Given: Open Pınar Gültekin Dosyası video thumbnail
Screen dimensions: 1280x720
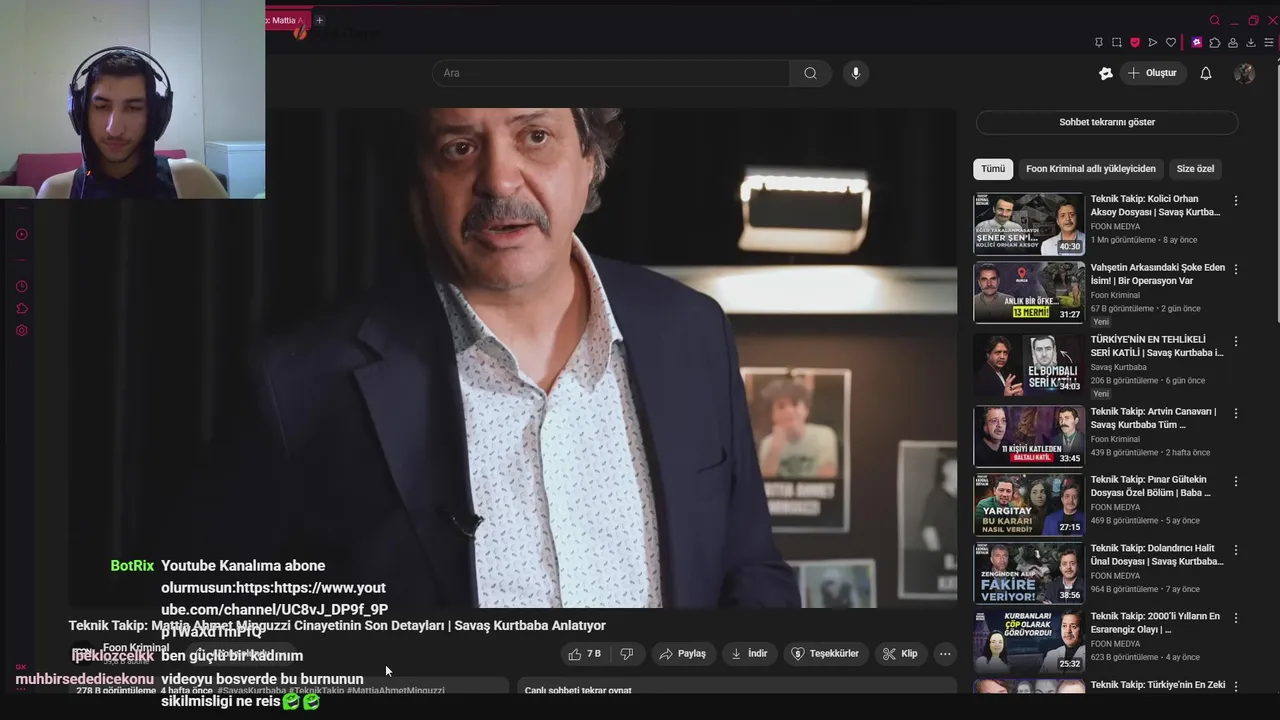Looking at the screenshot, I should [1028, 504].
